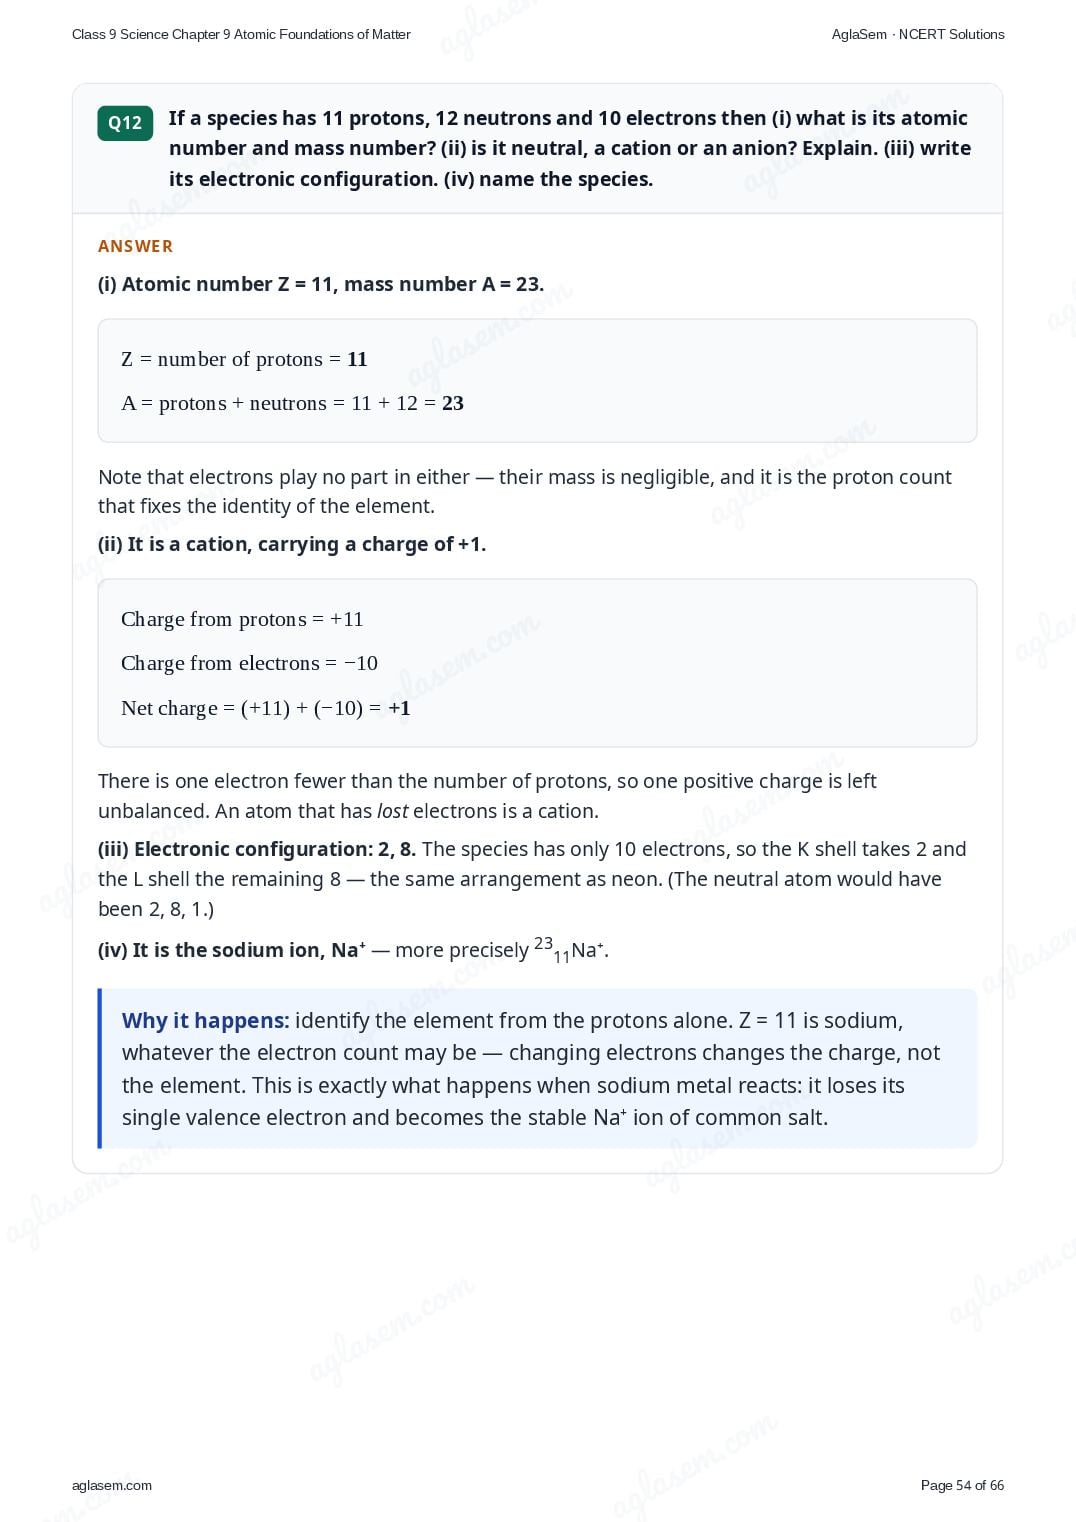Click the Electronic configuration: 2, 8 heading
Viewport: 1076px width, 1522px height.
coord(257,849)
